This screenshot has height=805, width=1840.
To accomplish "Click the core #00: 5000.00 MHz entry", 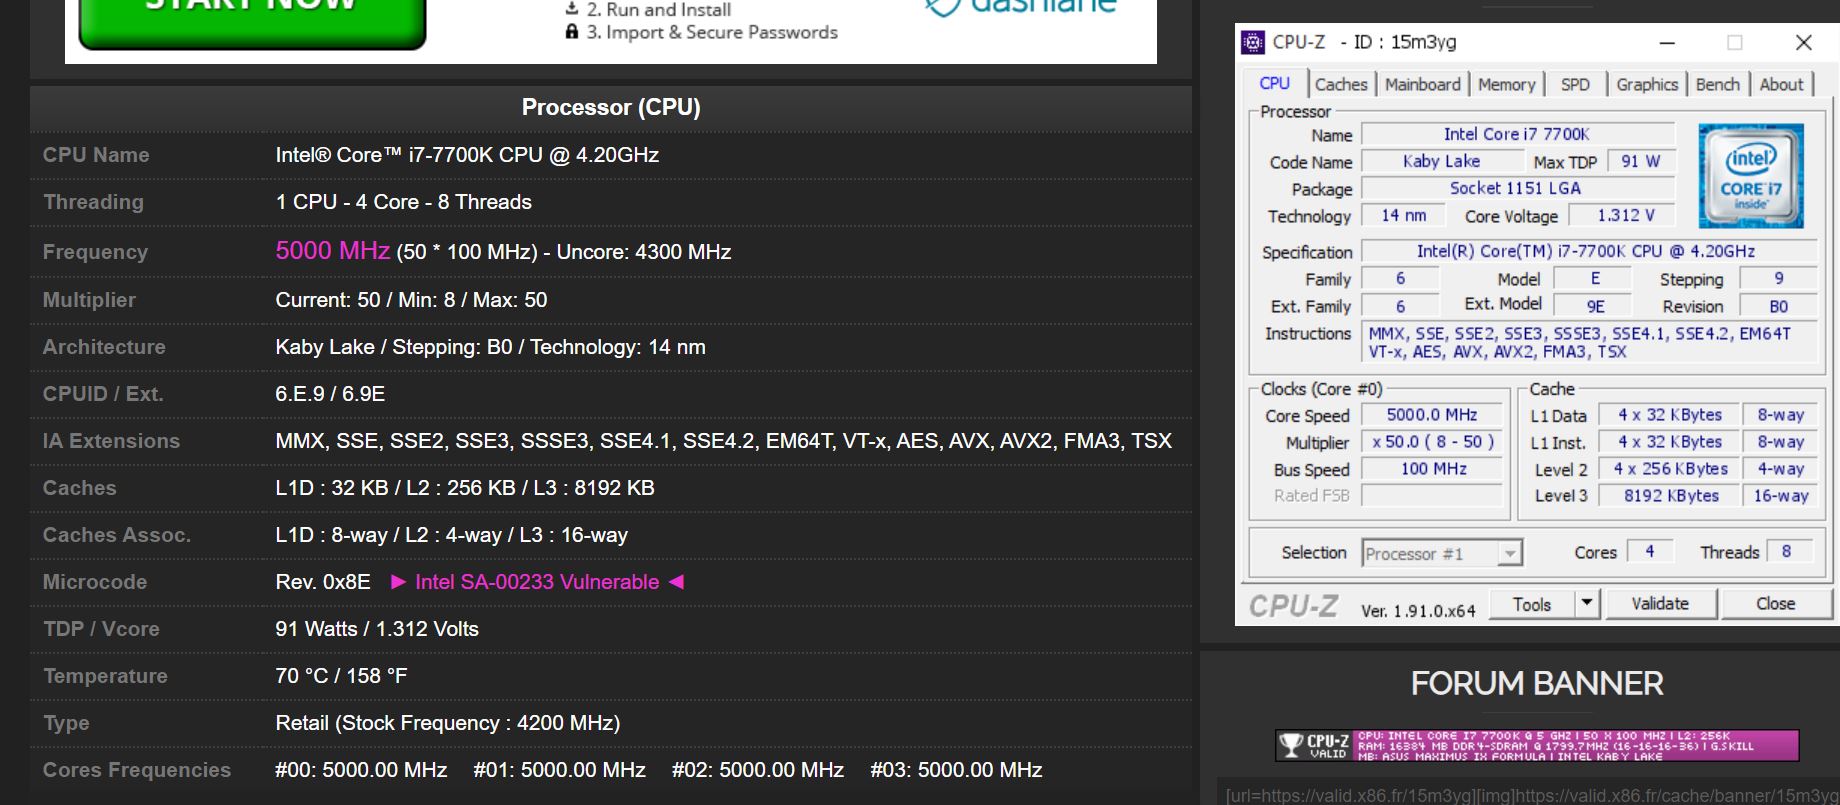I will tap(361, 770).
